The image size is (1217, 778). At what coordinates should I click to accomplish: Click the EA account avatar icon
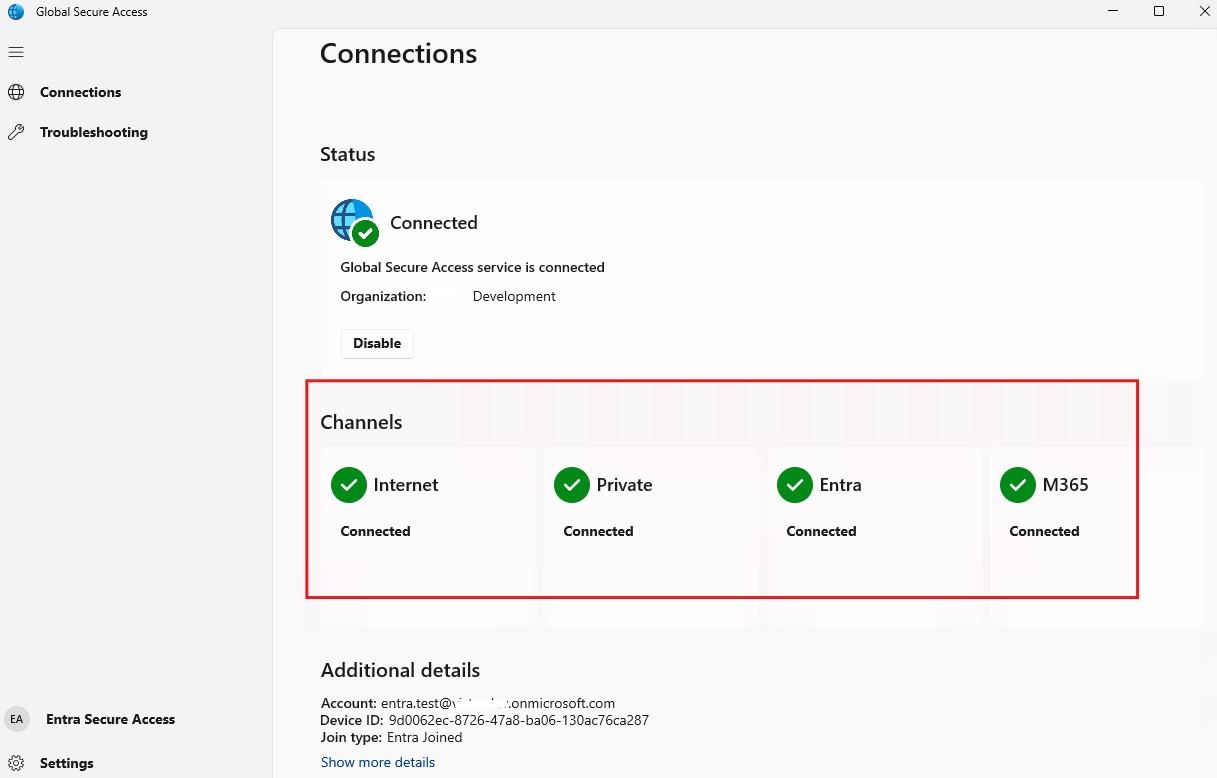[17, 718]
